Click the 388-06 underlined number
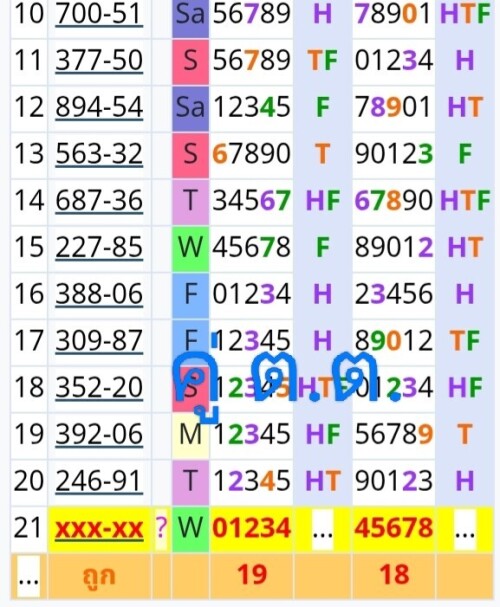Viewport: 500px width, 607px height. click(x=99, y=294)
